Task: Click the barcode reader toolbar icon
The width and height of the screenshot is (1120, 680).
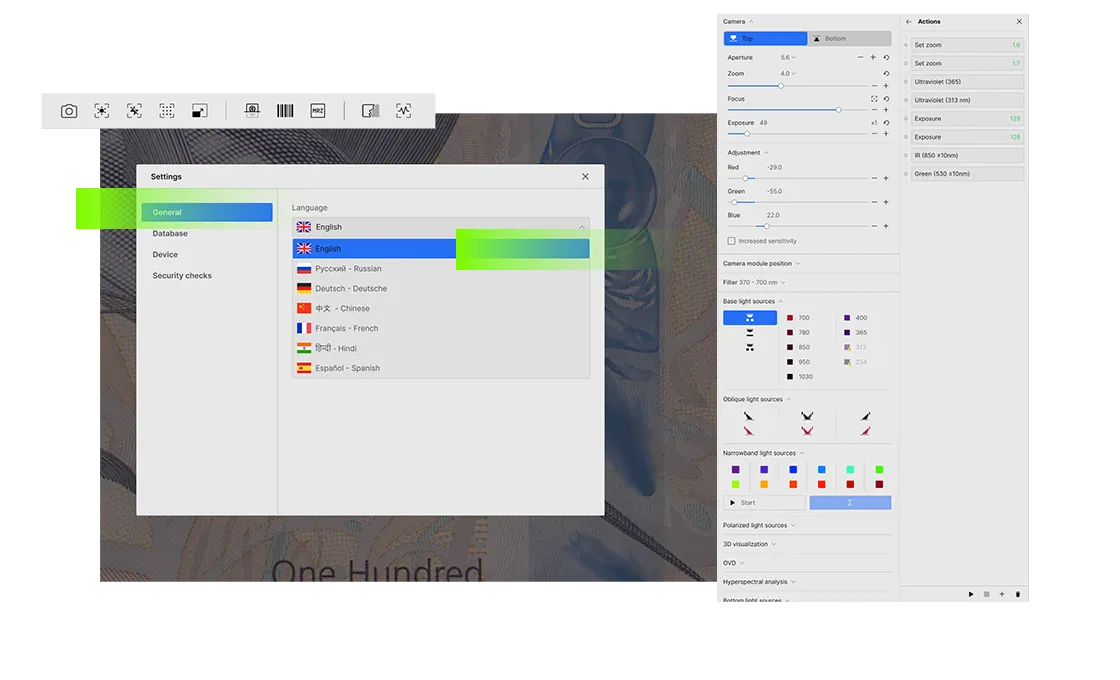Action: [x=285, y=111]
